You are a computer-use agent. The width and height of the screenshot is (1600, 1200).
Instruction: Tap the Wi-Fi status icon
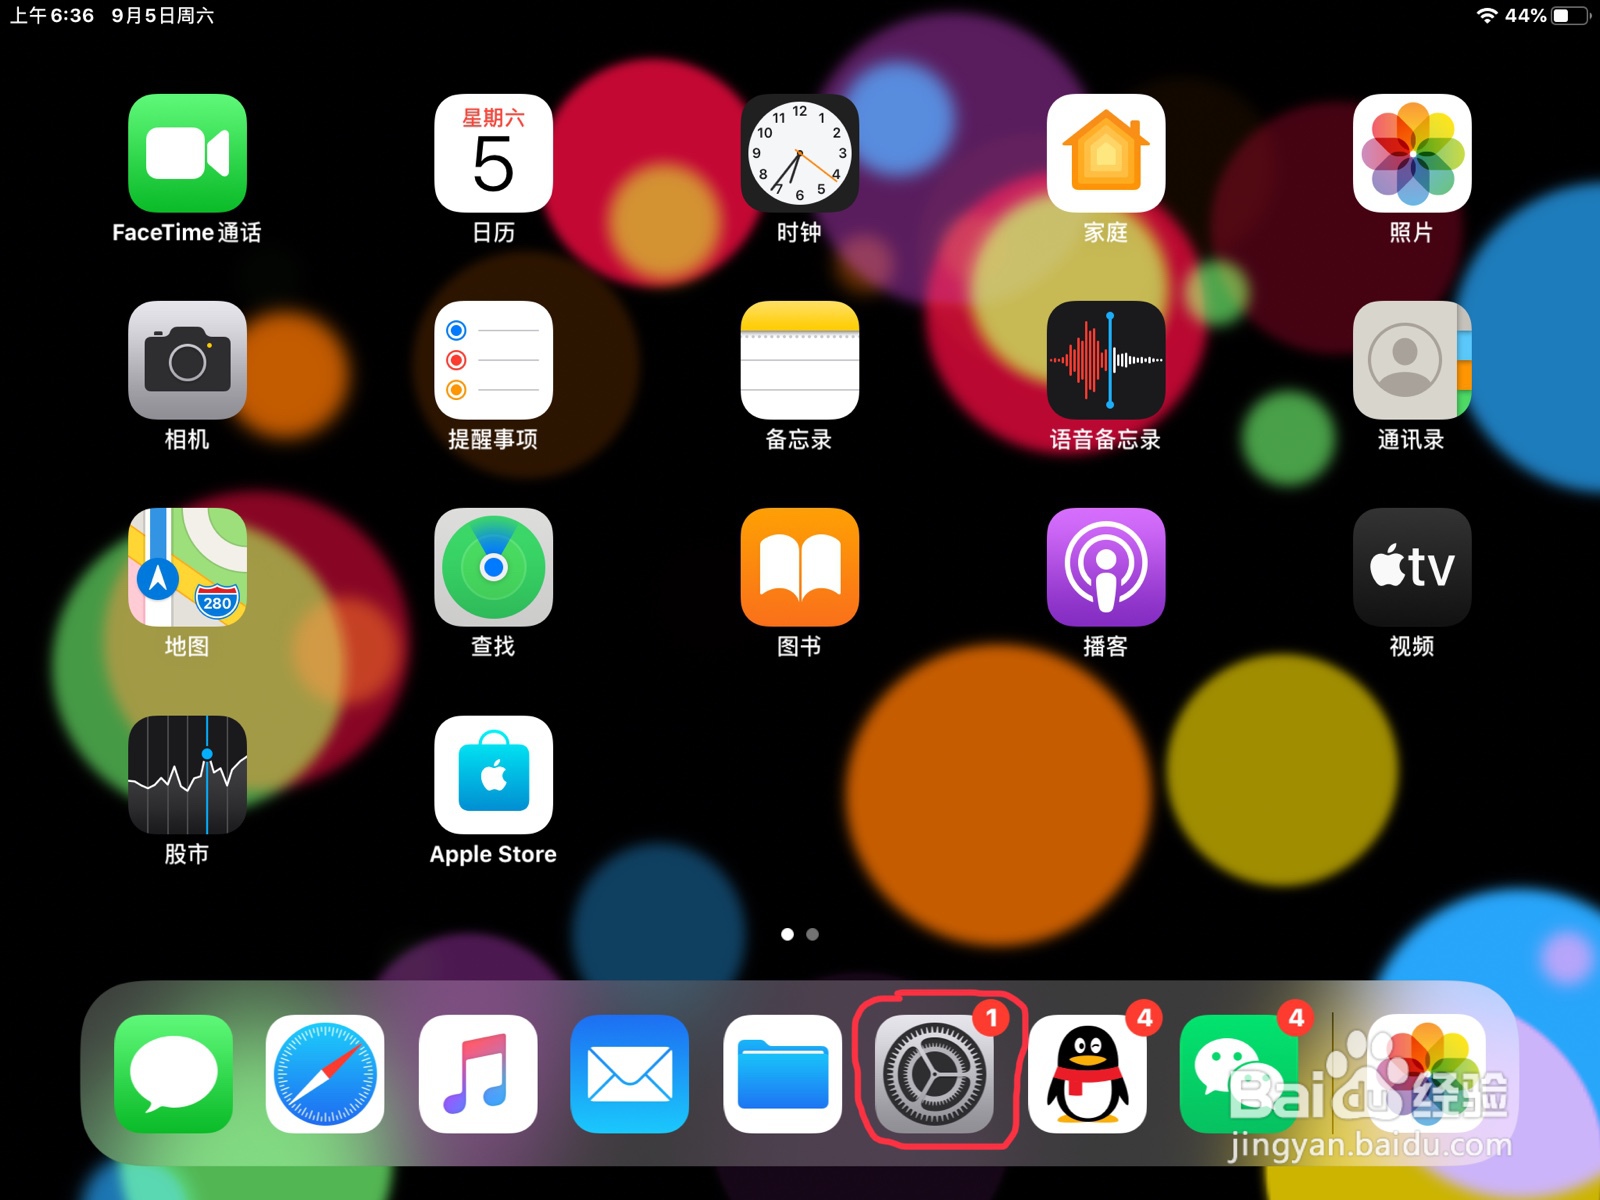[1487, 15]
